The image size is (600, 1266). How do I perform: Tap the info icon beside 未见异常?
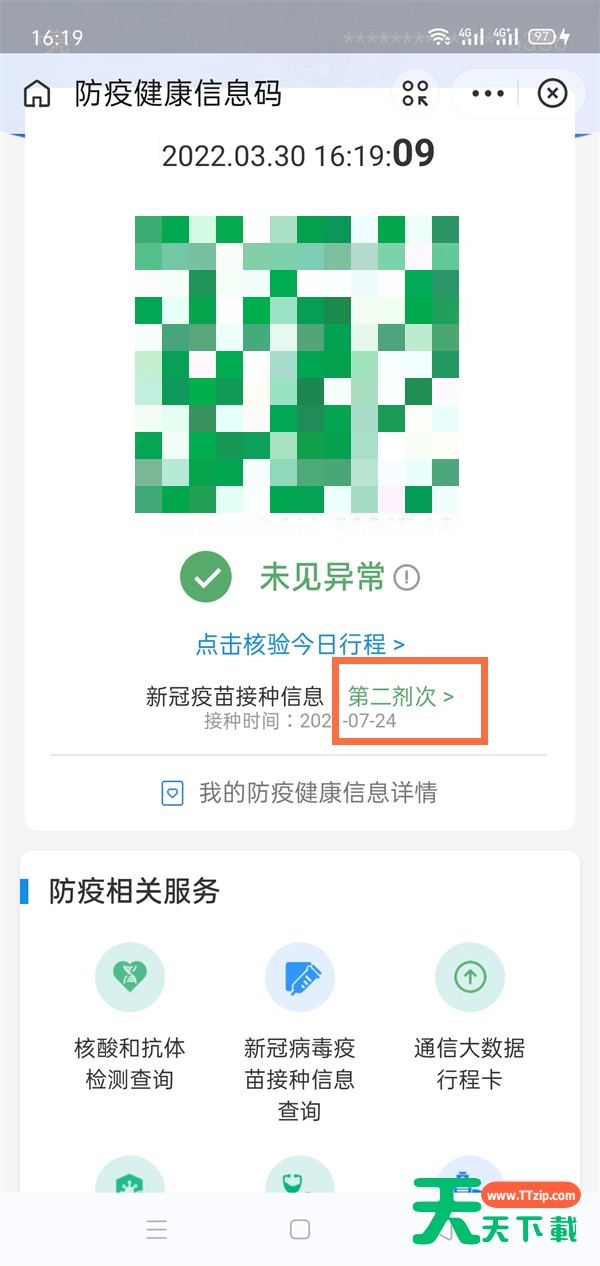407,577
